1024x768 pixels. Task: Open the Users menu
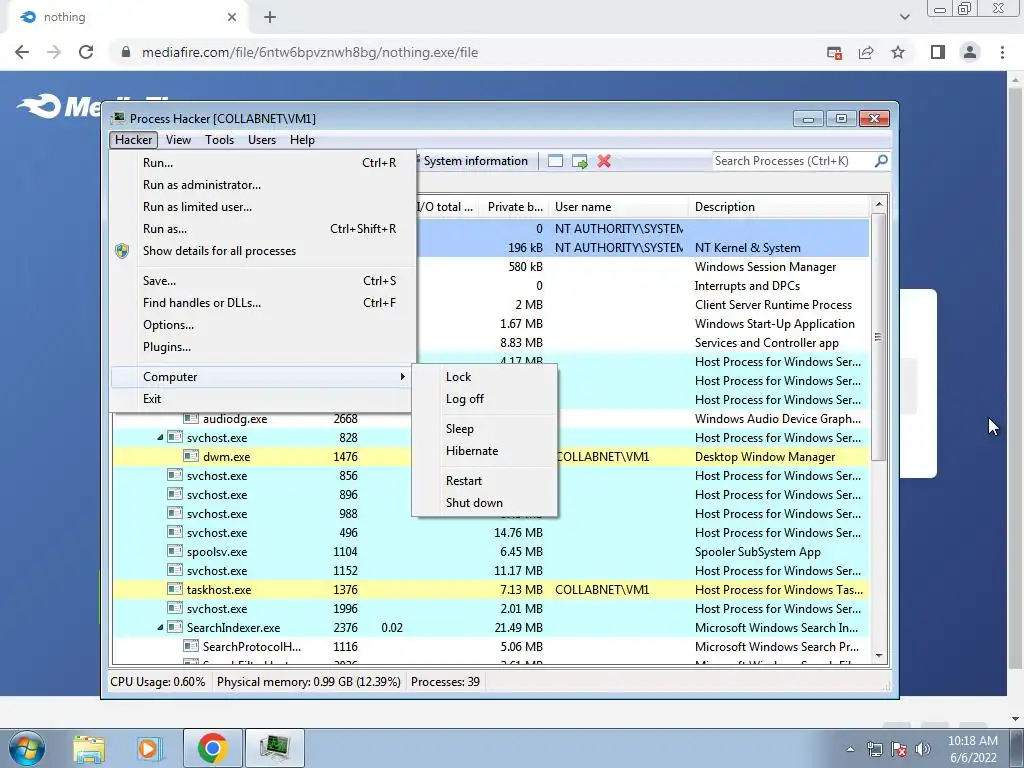[x=262, y=140]
